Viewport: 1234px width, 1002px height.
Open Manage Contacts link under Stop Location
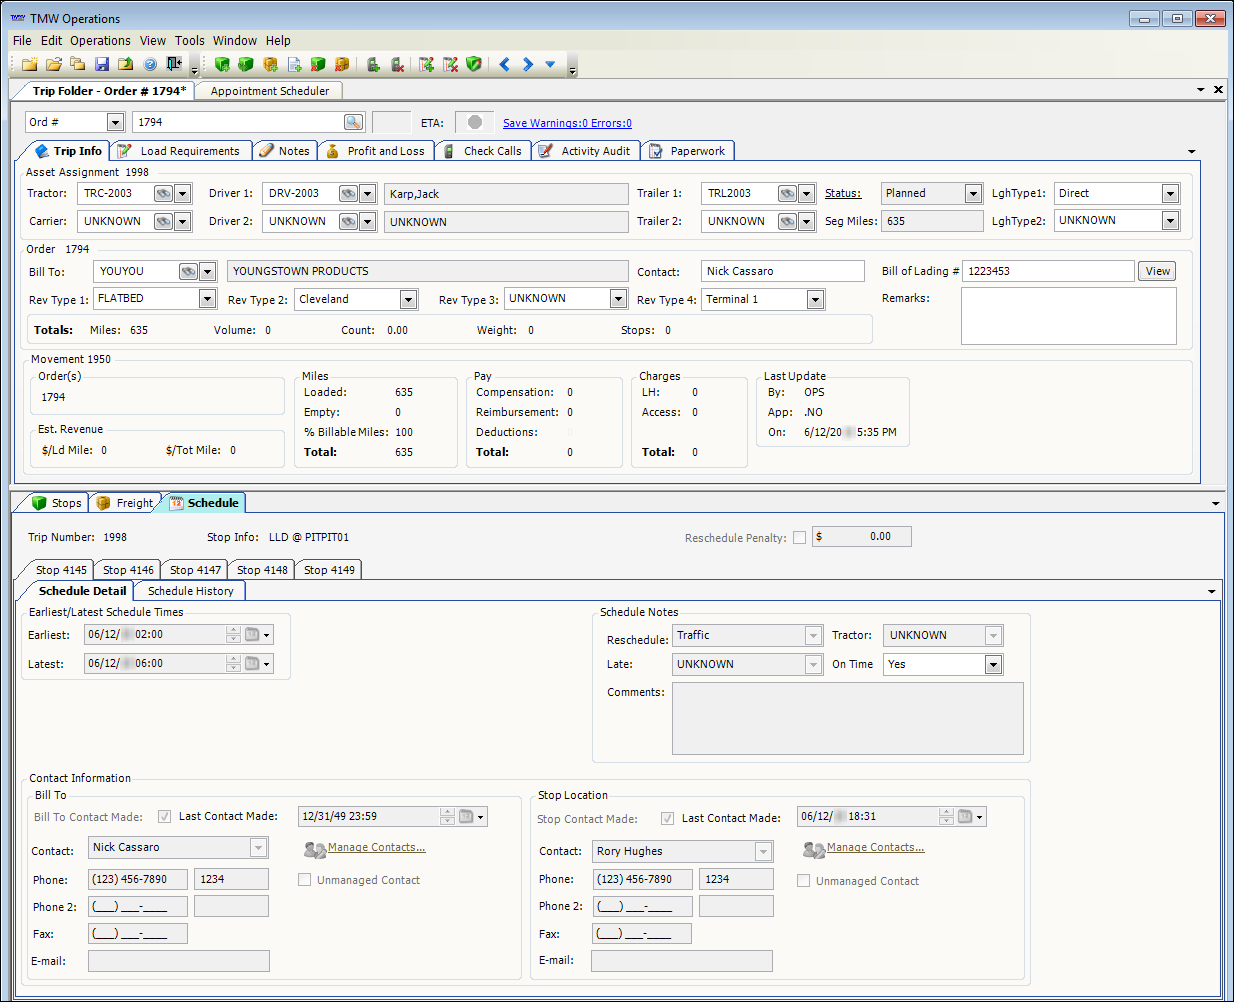coord(874,847)
